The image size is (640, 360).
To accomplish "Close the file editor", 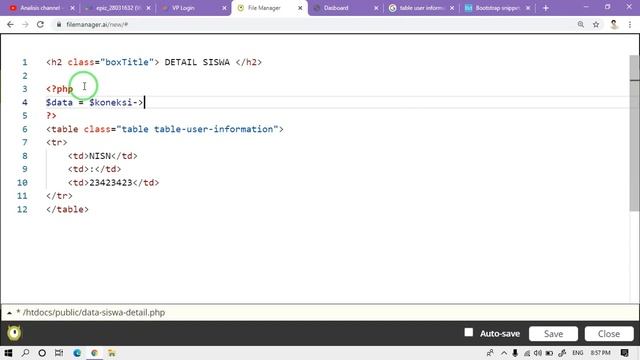I will (x=609, y=333).
